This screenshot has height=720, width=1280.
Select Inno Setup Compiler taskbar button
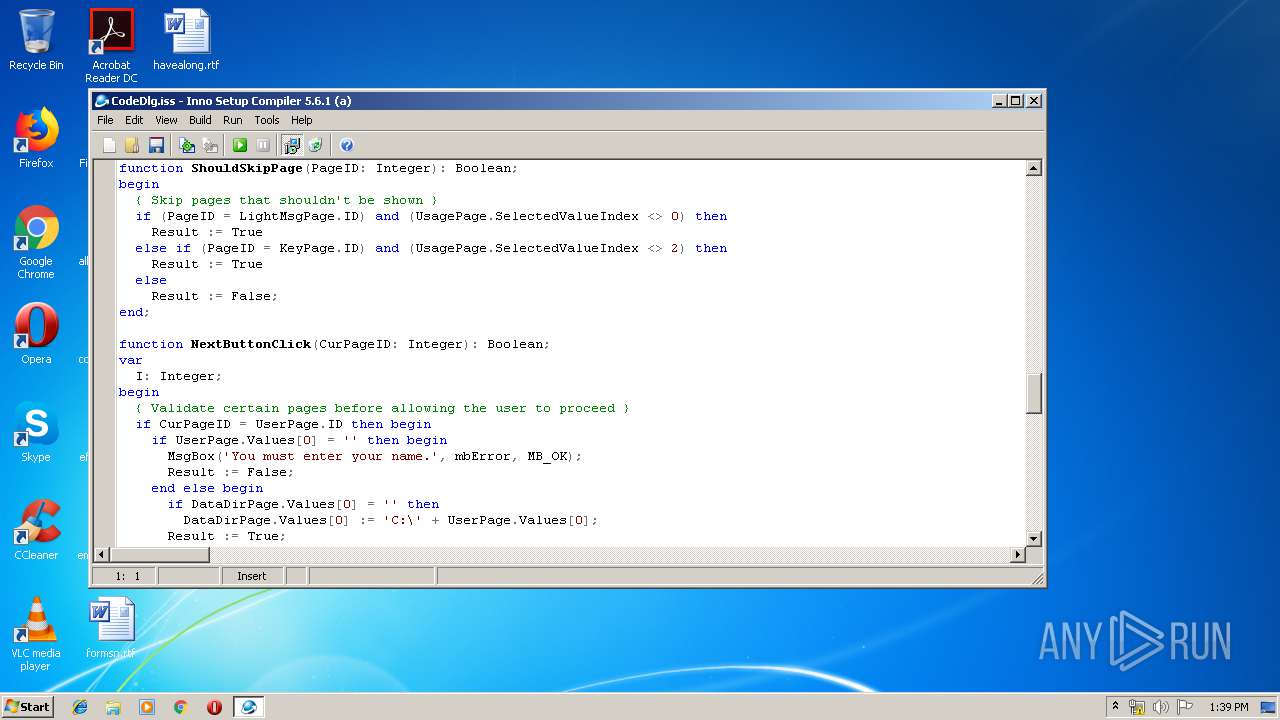coord(248,706)
